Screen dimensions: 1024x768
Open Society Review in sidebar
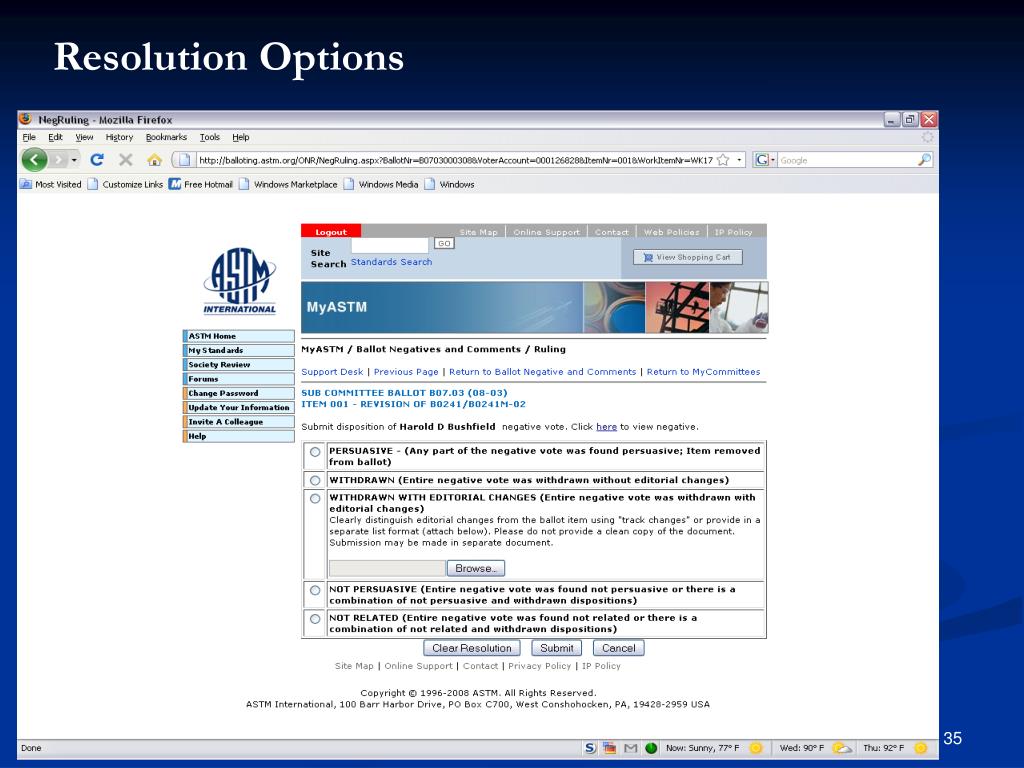pos(239,364)
